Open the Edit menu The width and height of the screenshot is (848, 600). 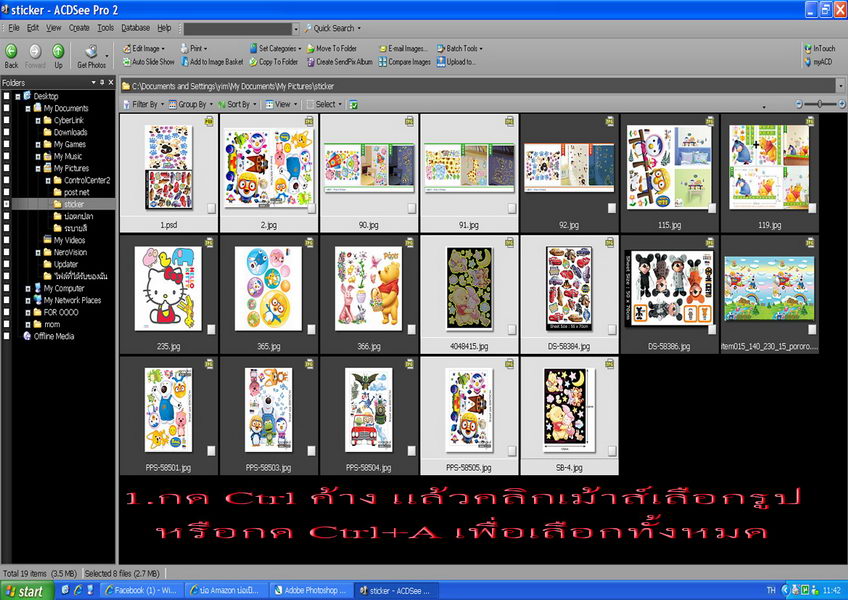pos(32,28)
